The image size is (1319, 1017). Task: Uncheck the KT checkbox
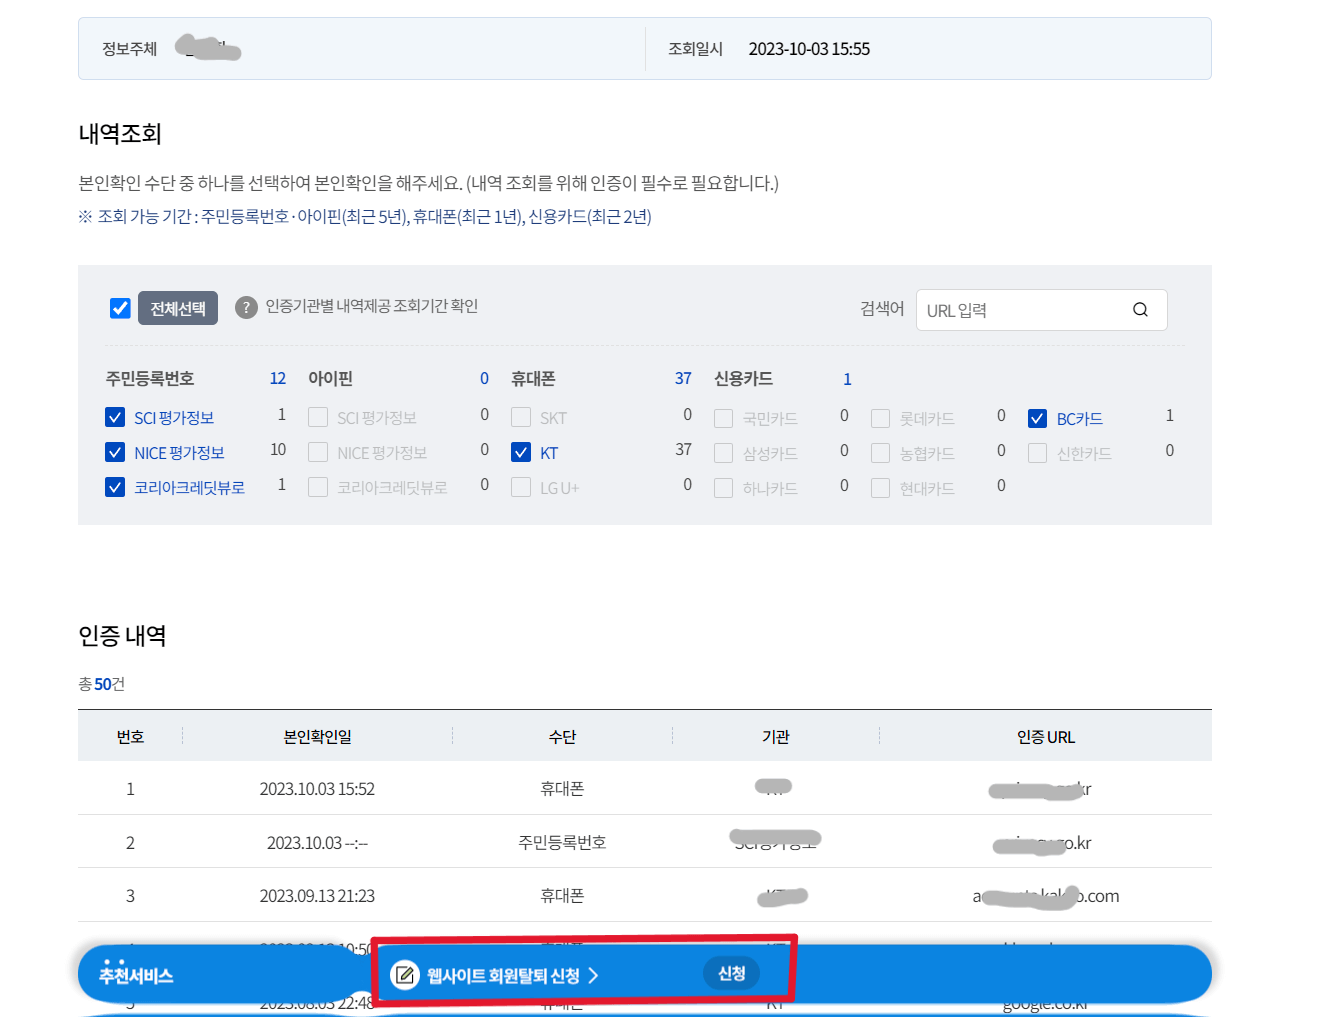tap(521, 452)
